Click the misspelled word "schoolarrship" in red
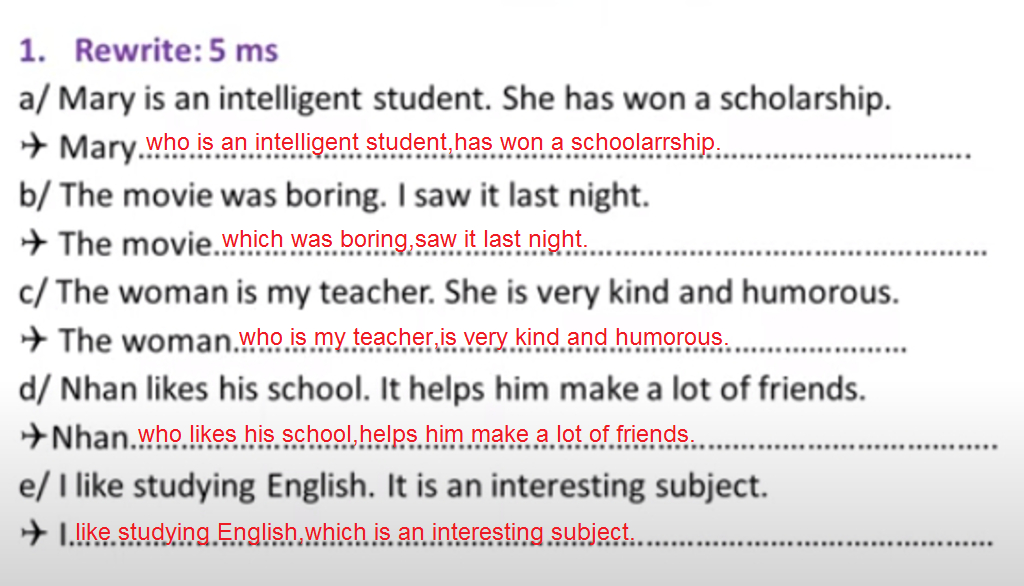 (645, 142)
